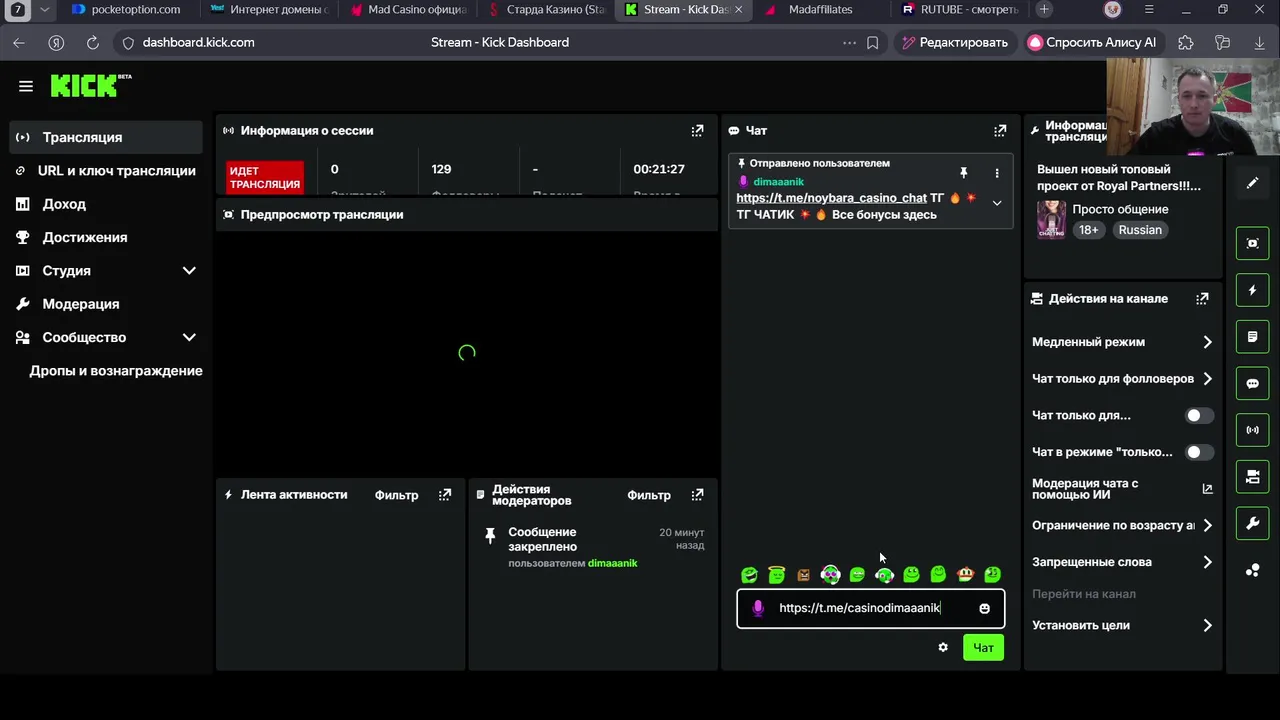Screen dimensions: 1280x720
Task: Open dimaaanik username in pinned message
Action: point(778,182)
